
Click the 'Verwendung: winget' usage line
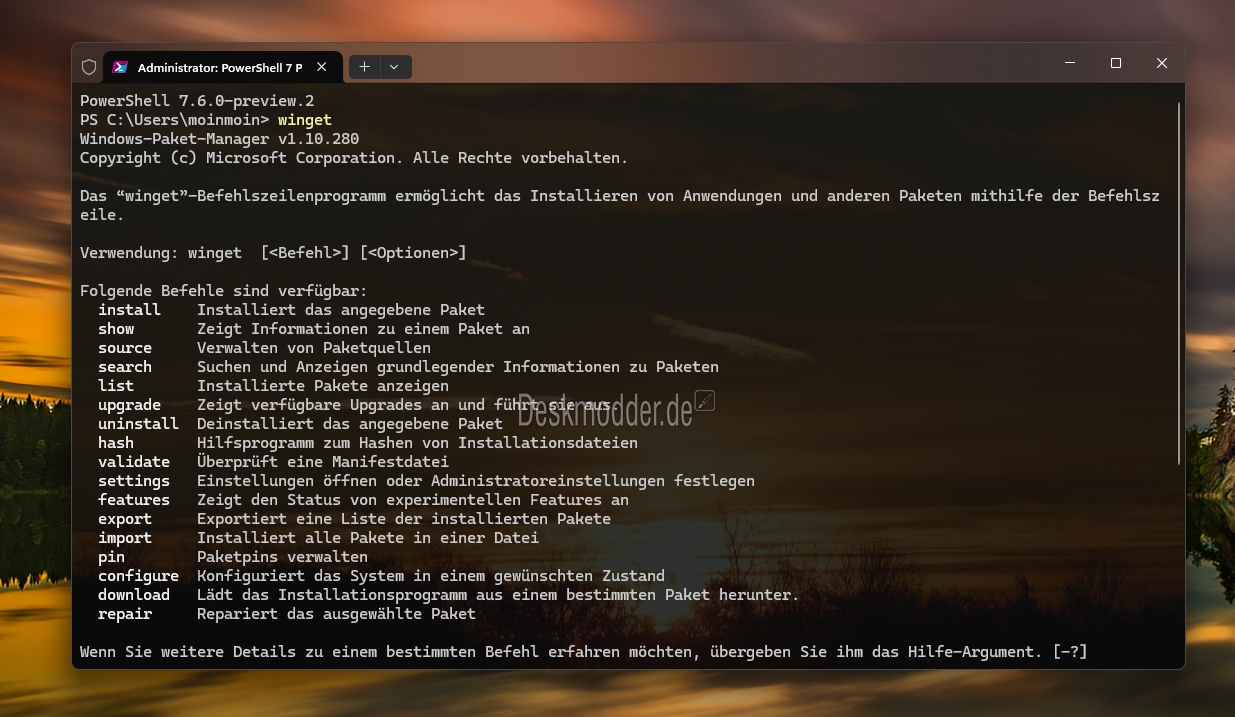[273, 253]
